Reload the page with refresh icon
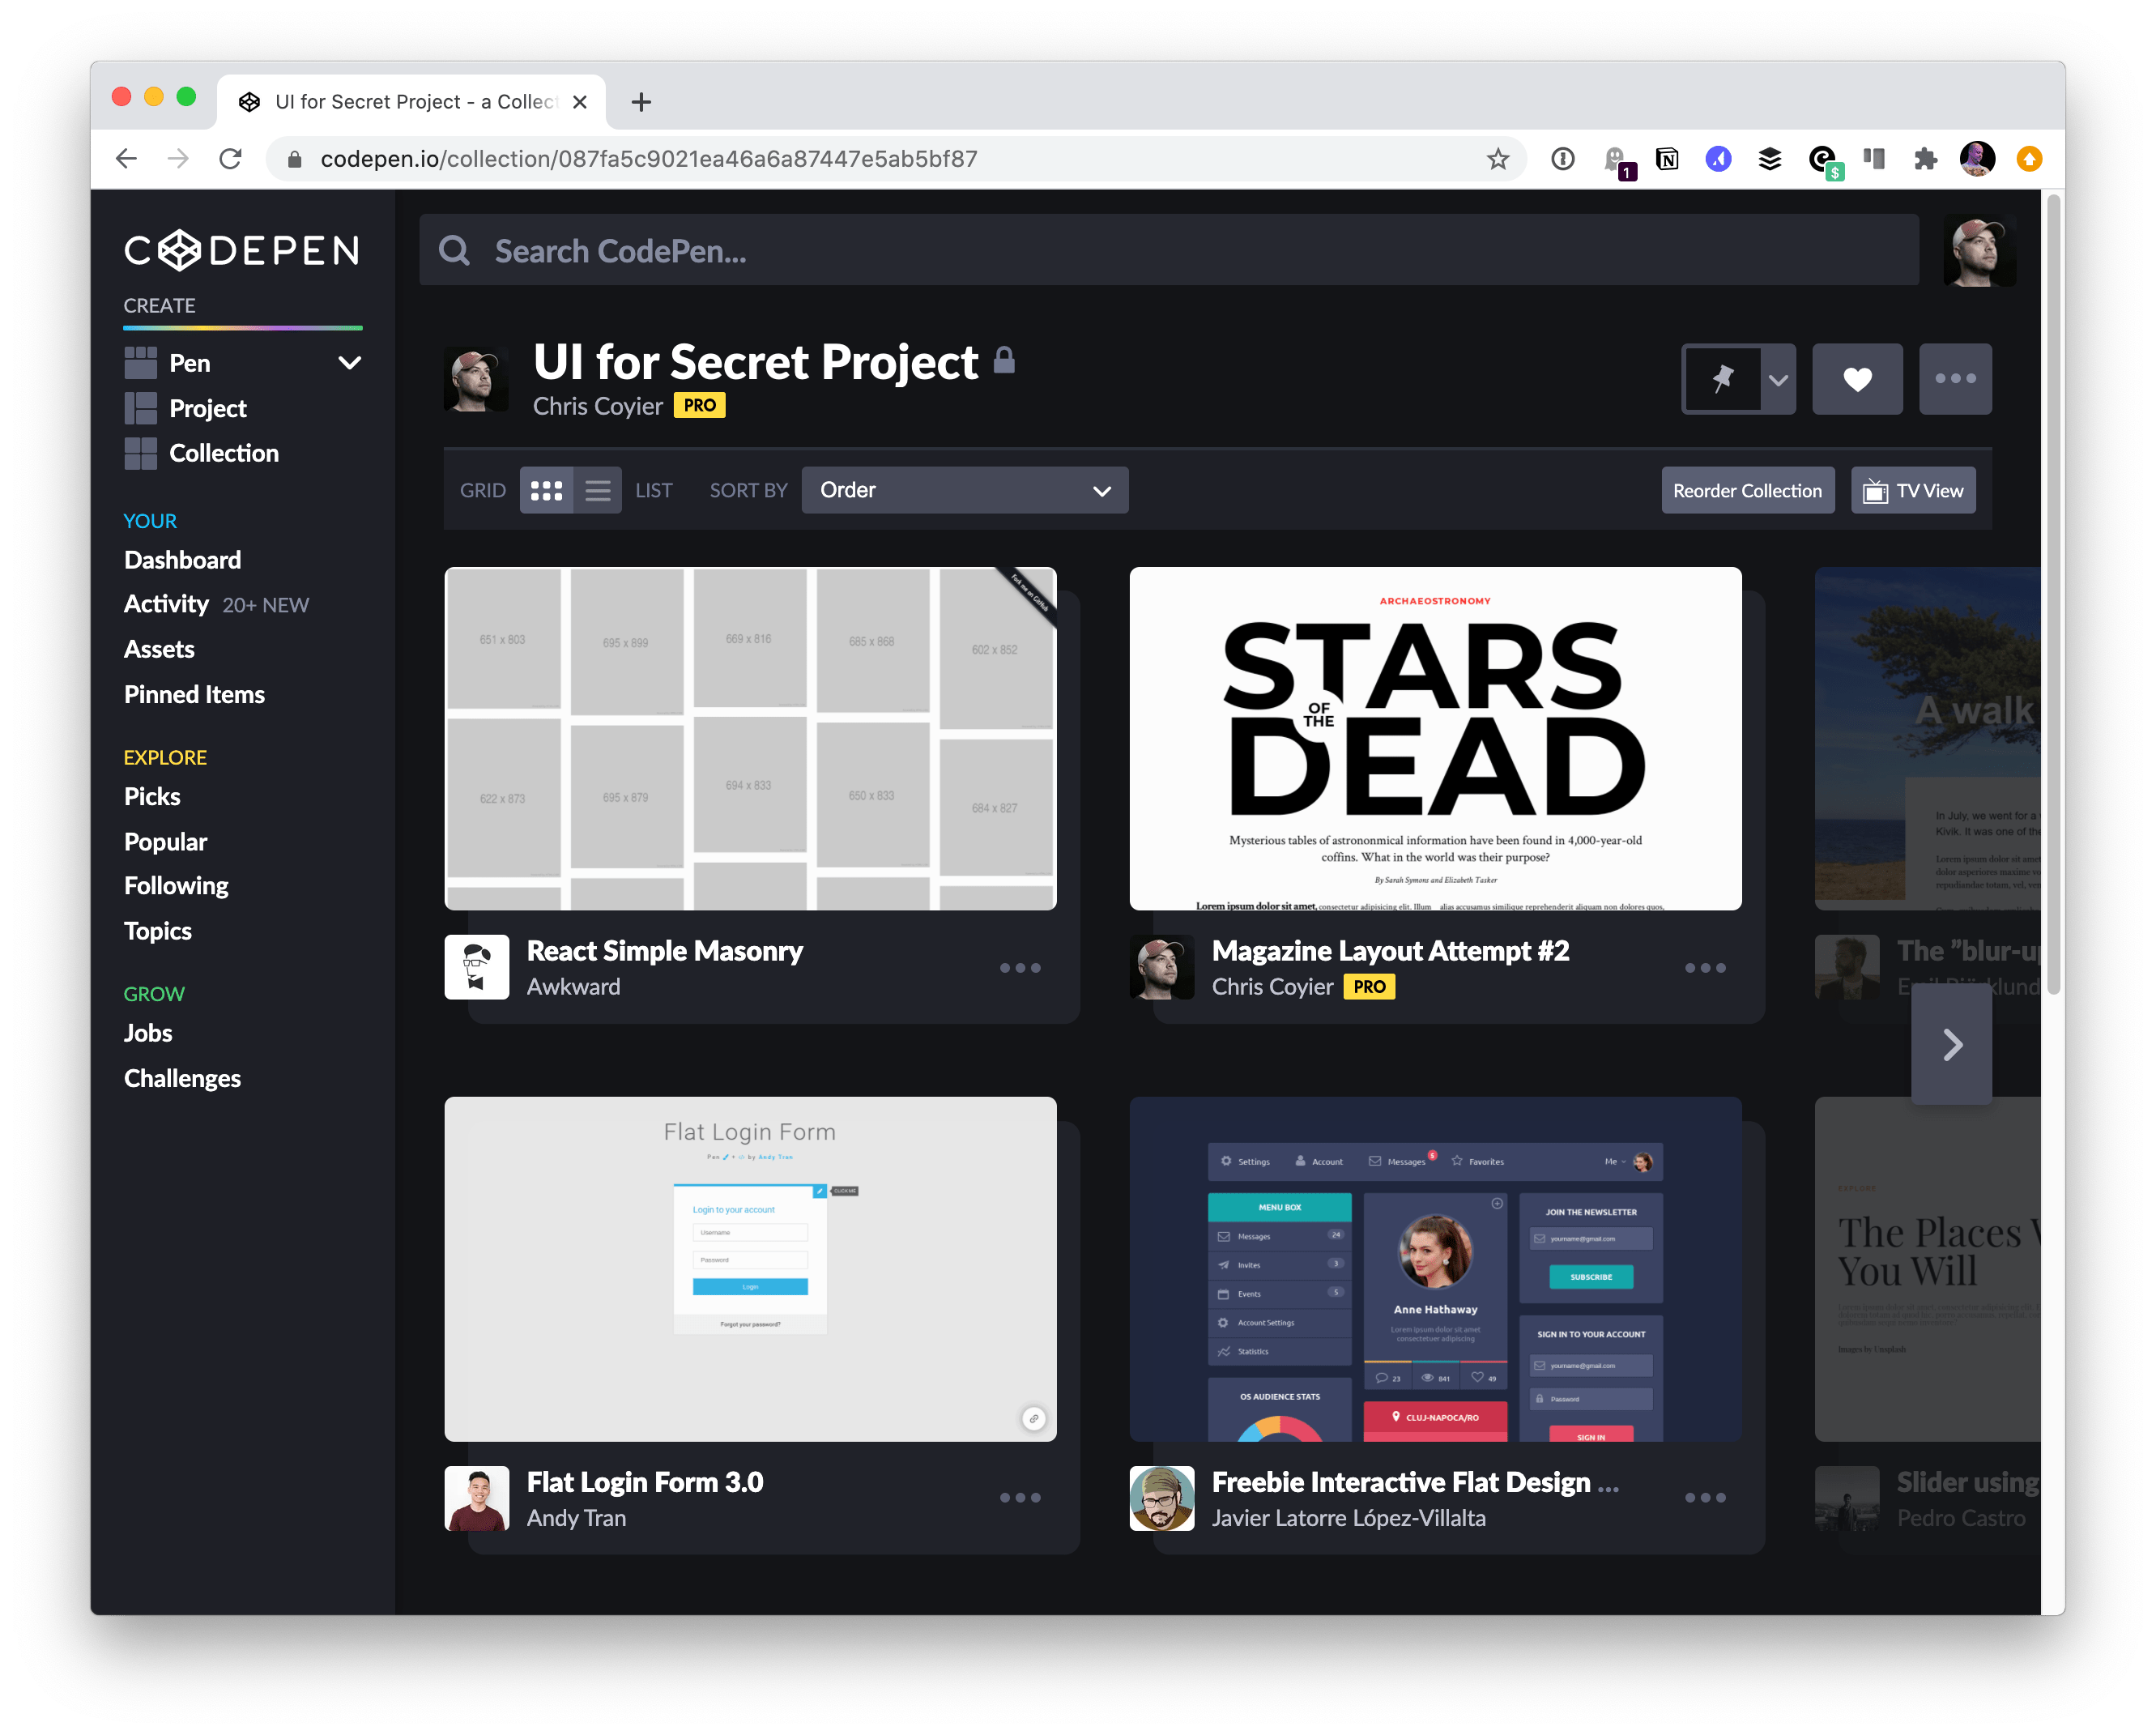This screenshot has height=1735, width=2156. coord(231,159)
